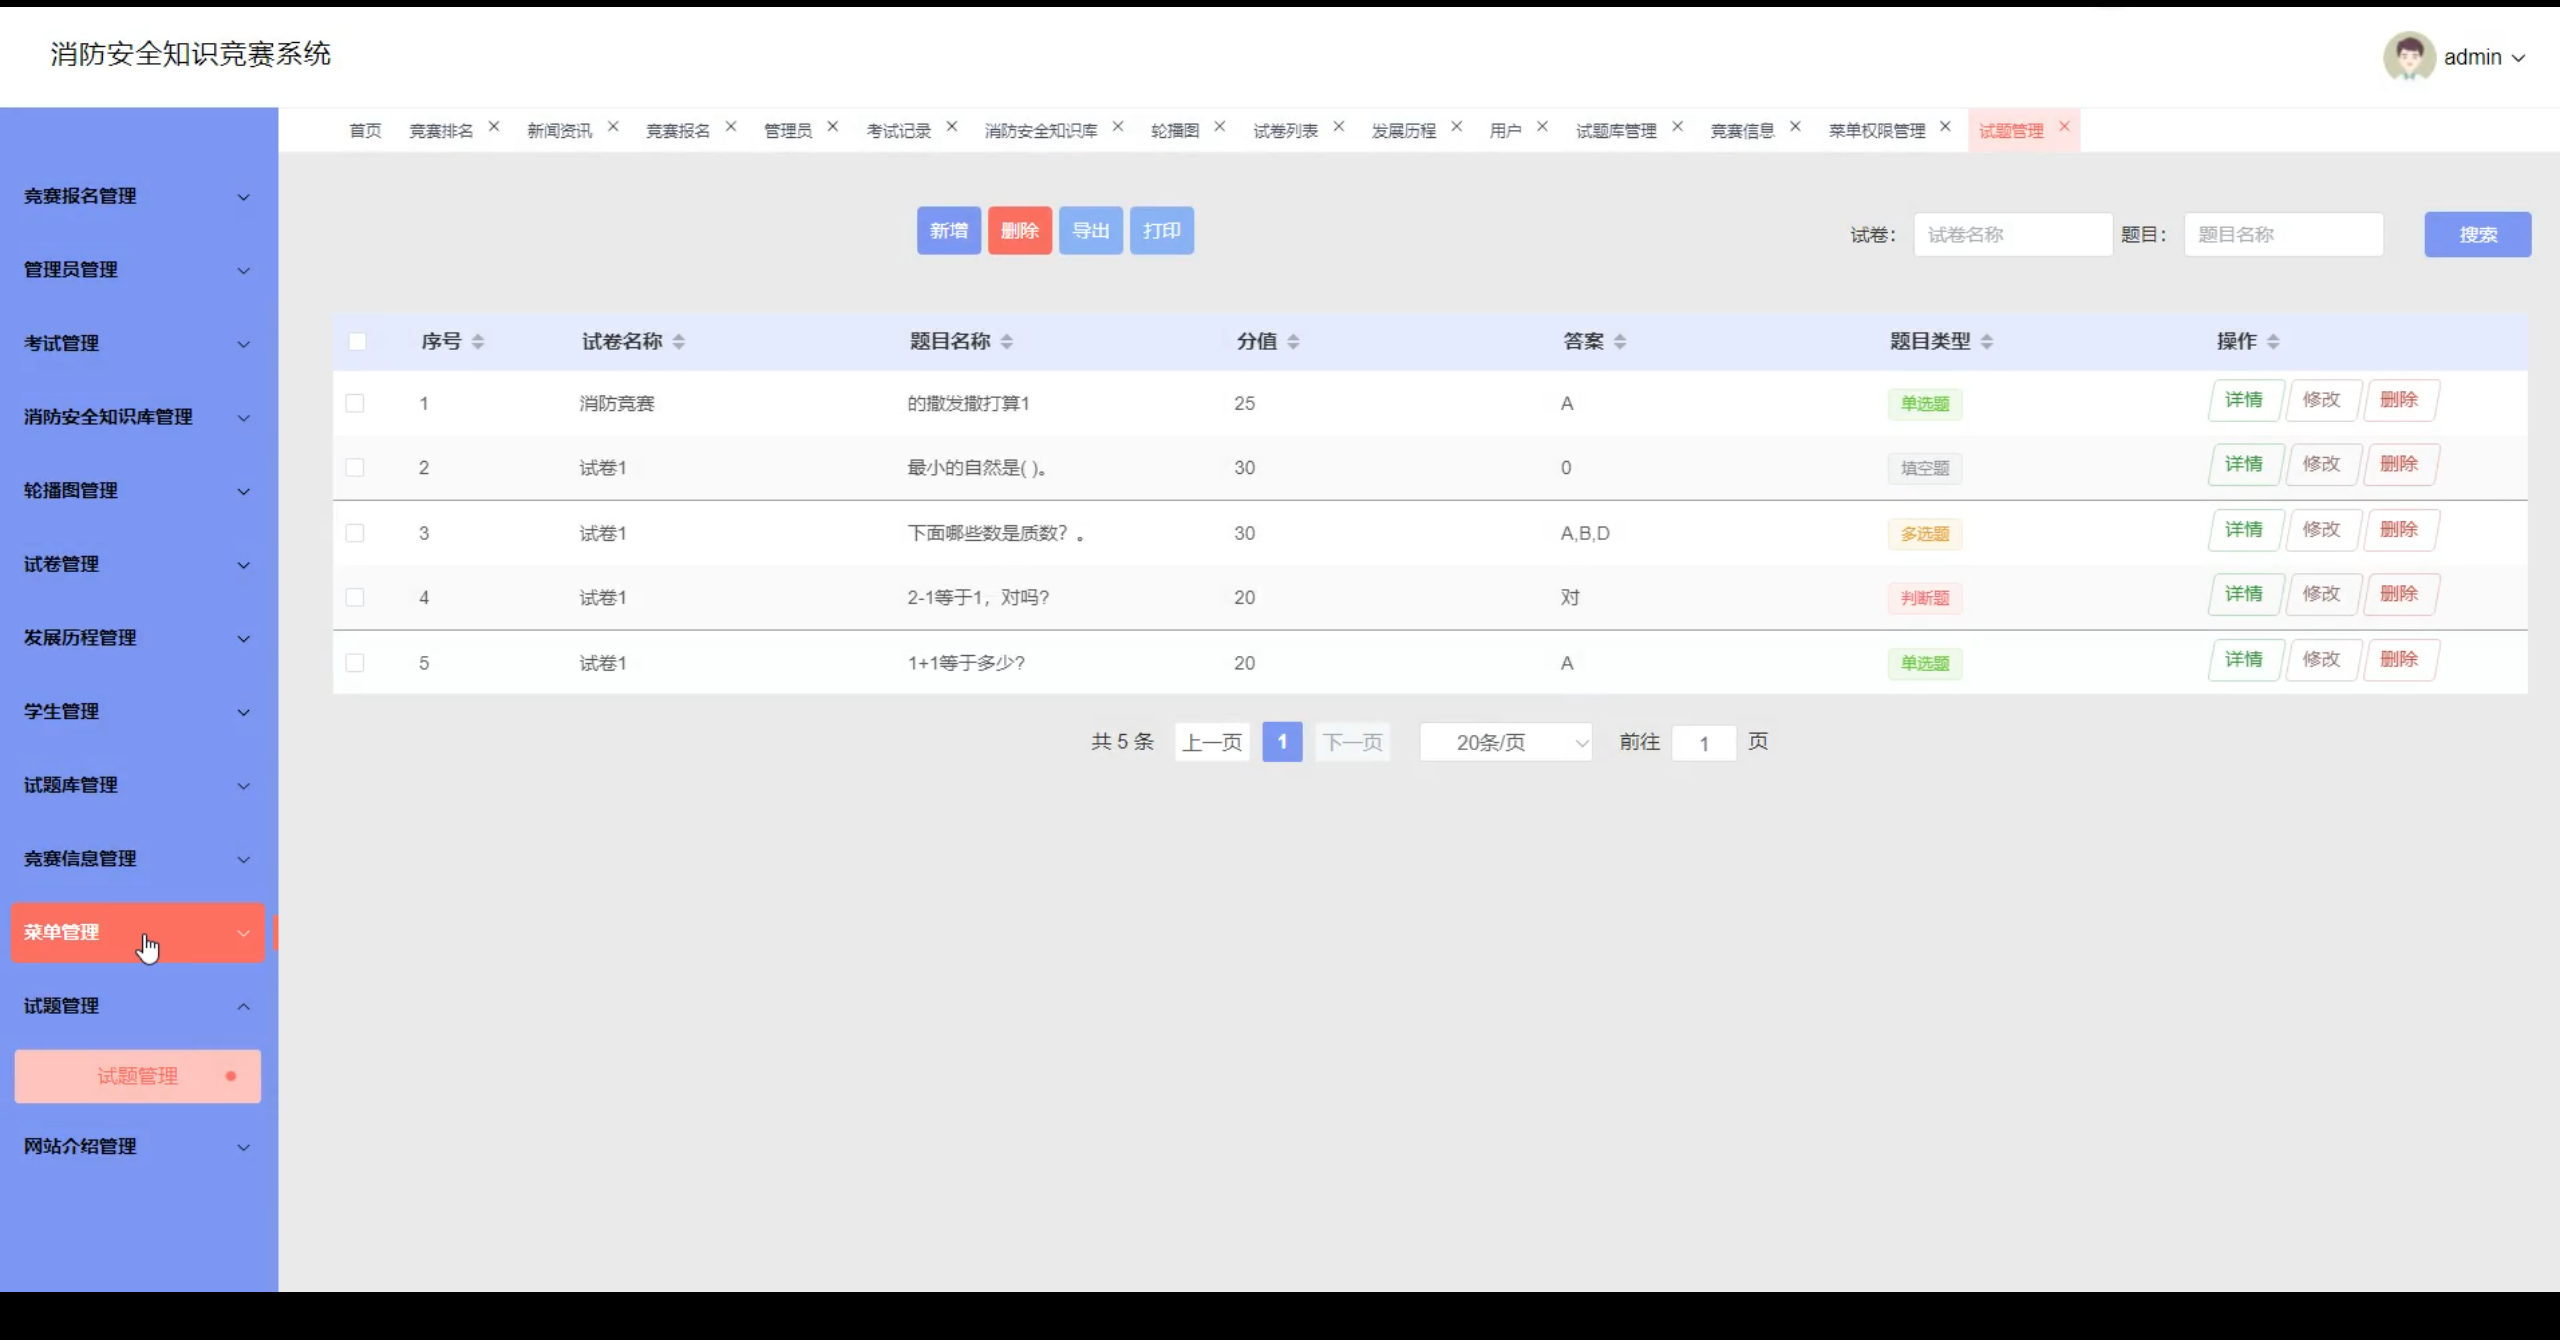The width and height of the screenshot is (2560, 1340).
Task: Sort by 序号 column arrows
Action: tap(478, 342)
